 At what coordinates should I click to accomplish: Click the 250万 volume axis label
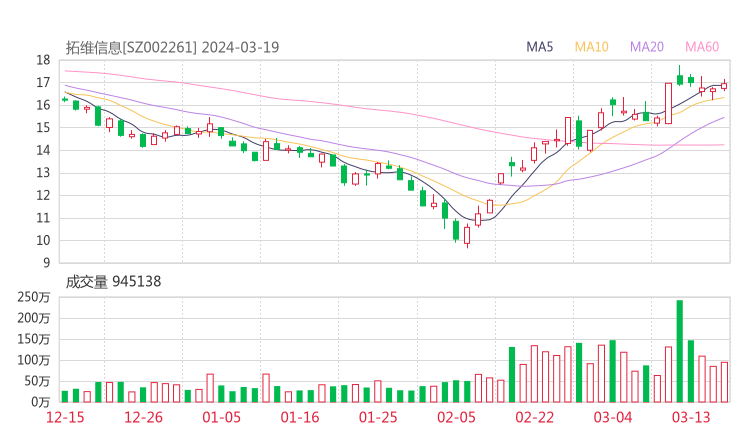(x=34, y=297)
